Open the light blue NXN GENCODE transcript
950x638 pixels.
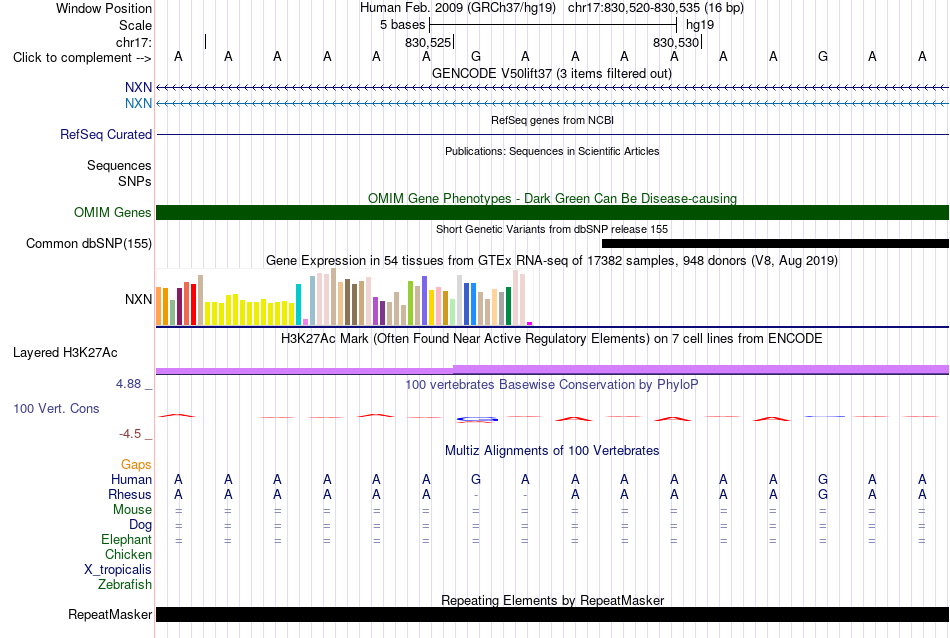click(553, 104)
